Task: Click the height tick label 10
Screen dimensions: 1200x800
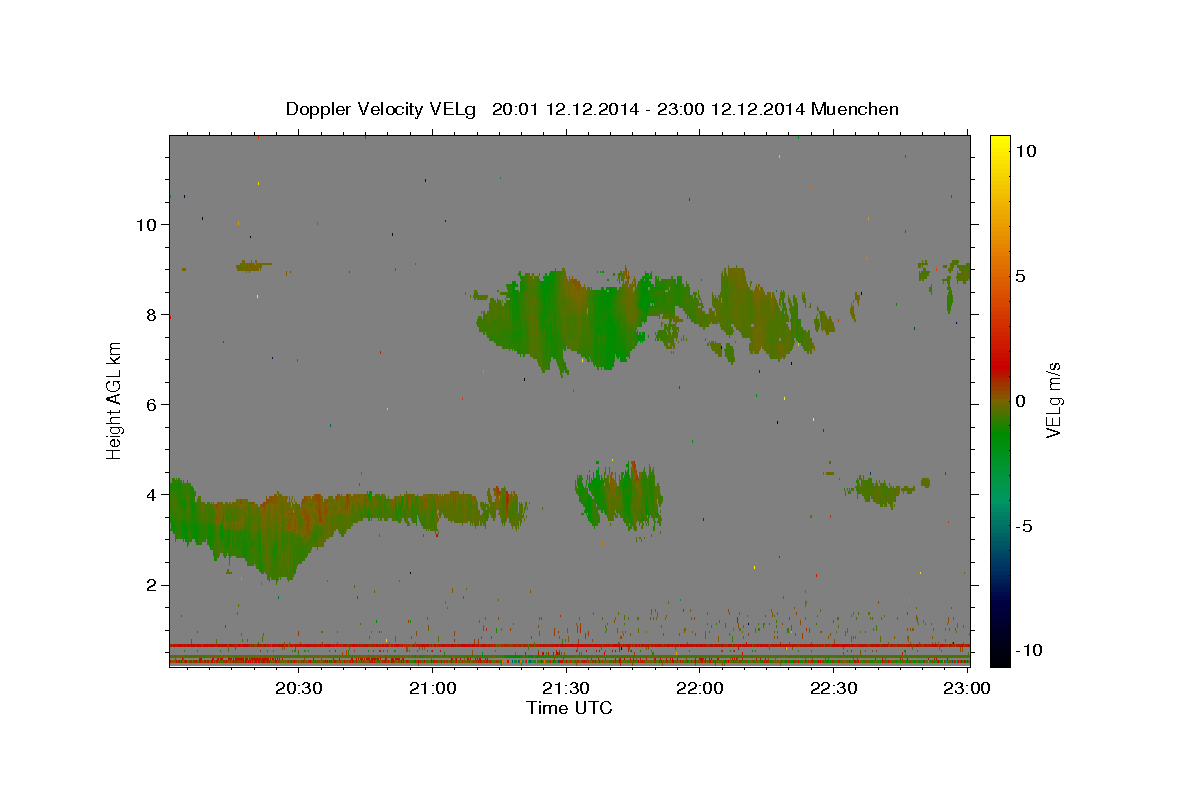Action: pos(147,224)
